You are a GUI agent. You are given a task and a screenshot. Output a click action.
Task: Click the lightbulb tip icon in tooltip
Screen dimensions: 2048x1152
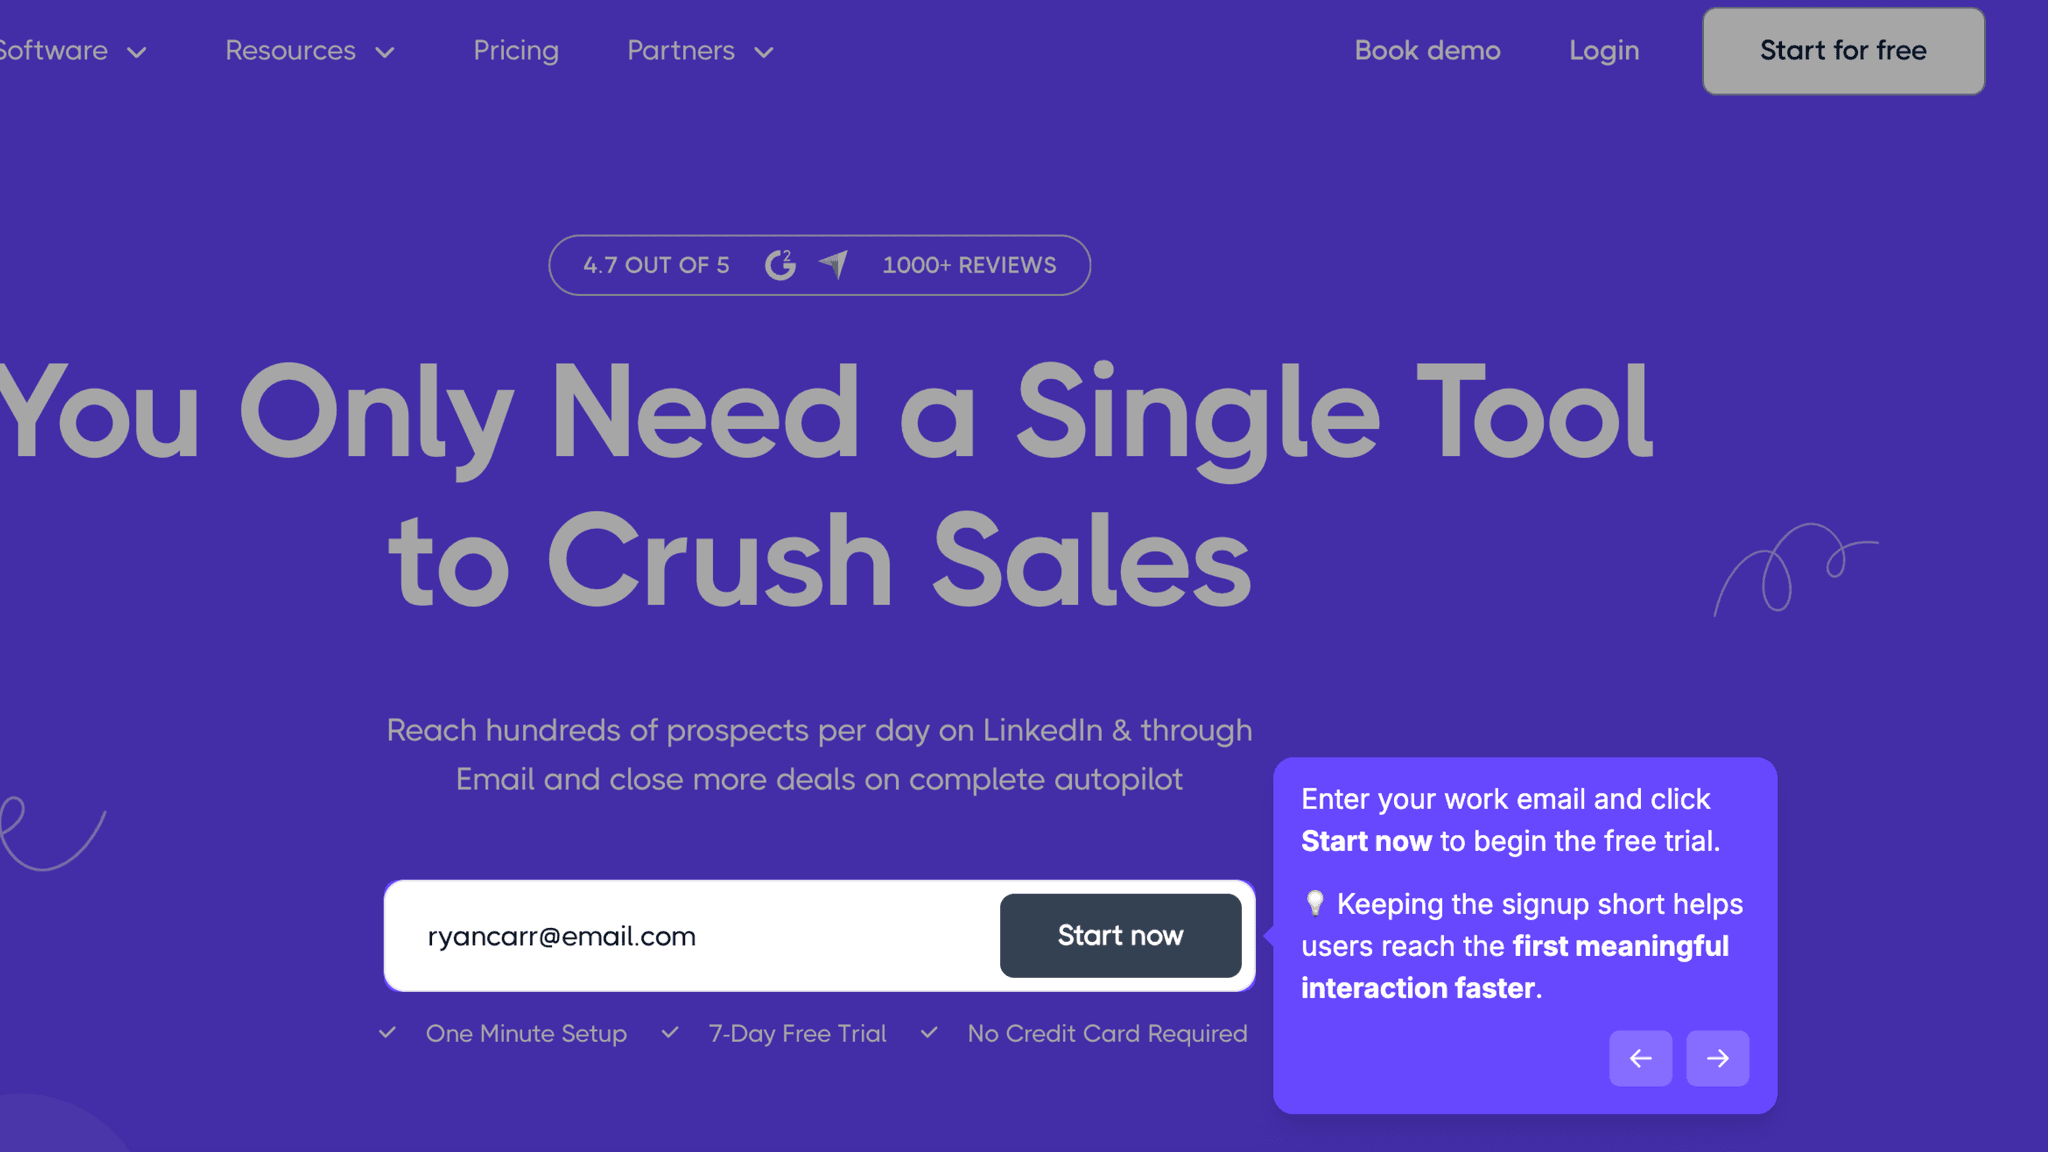point(1315,904)
